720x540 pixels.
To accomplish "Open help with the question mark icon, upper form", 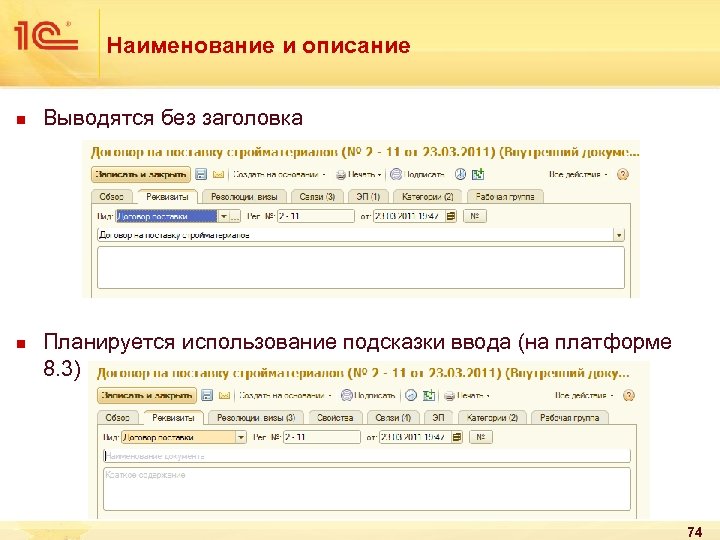I will (x=623, y=174).
